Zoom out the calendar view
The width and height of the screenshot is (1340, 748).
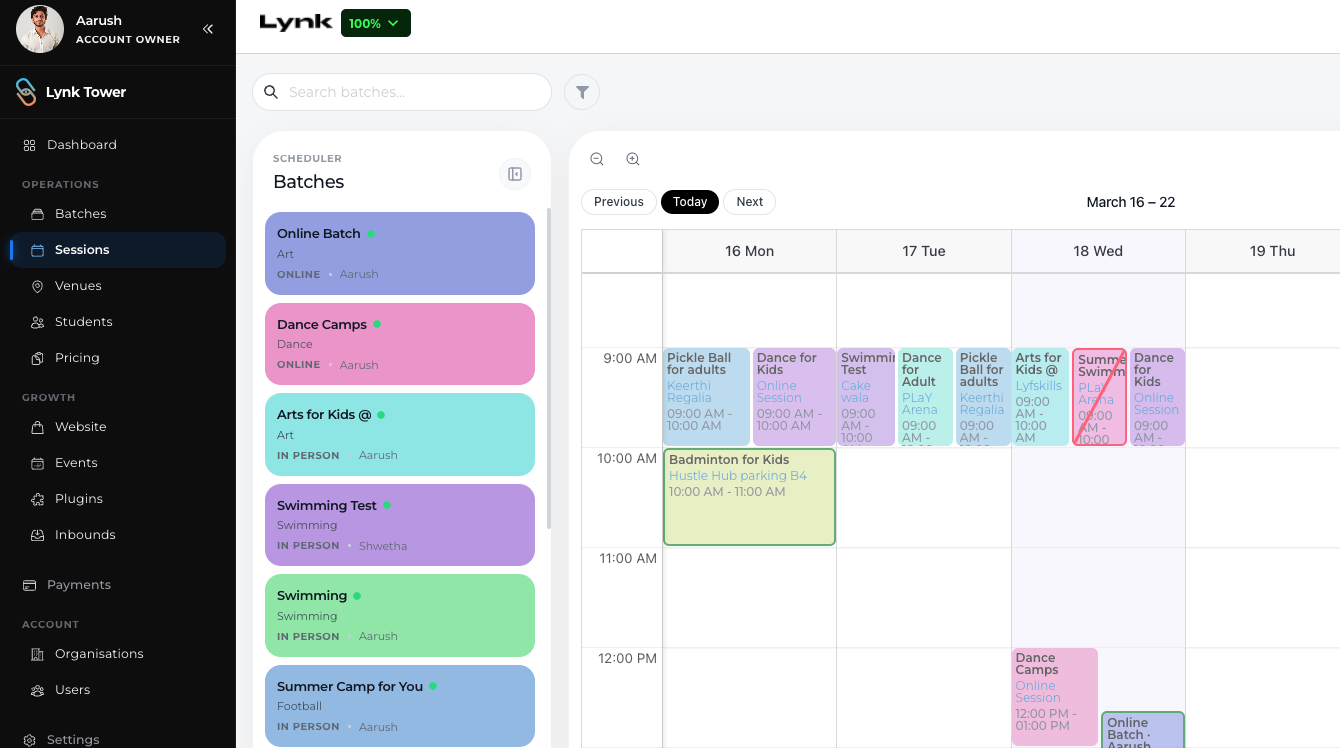[x=597, y=159]
